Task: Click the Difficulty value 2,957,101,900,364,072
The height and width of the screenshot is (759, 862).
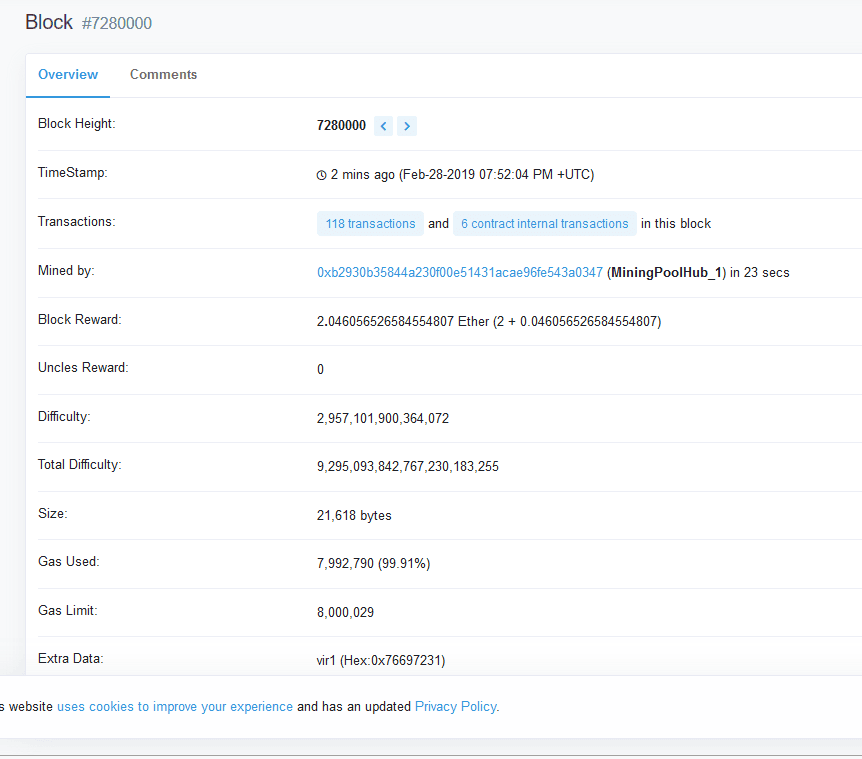Action: coord(382,418)
